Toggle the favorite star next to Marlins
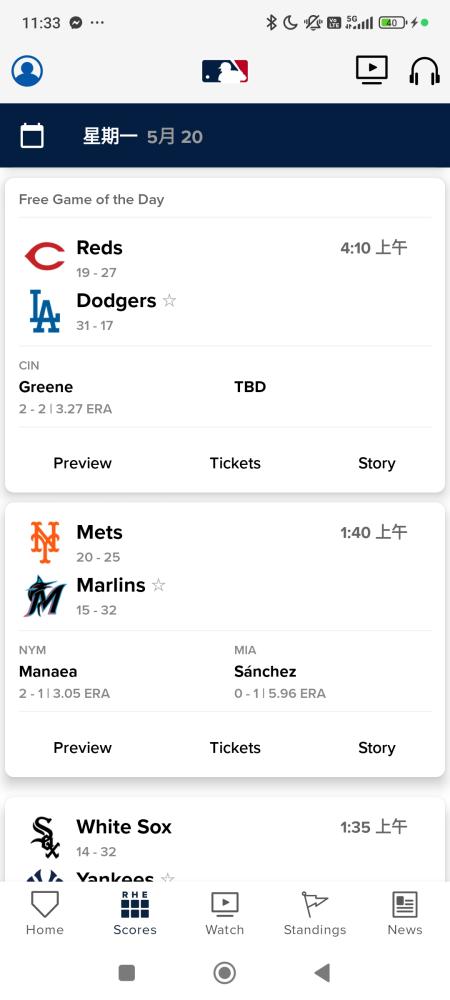The image size is (450, 1000). point(159,585)
